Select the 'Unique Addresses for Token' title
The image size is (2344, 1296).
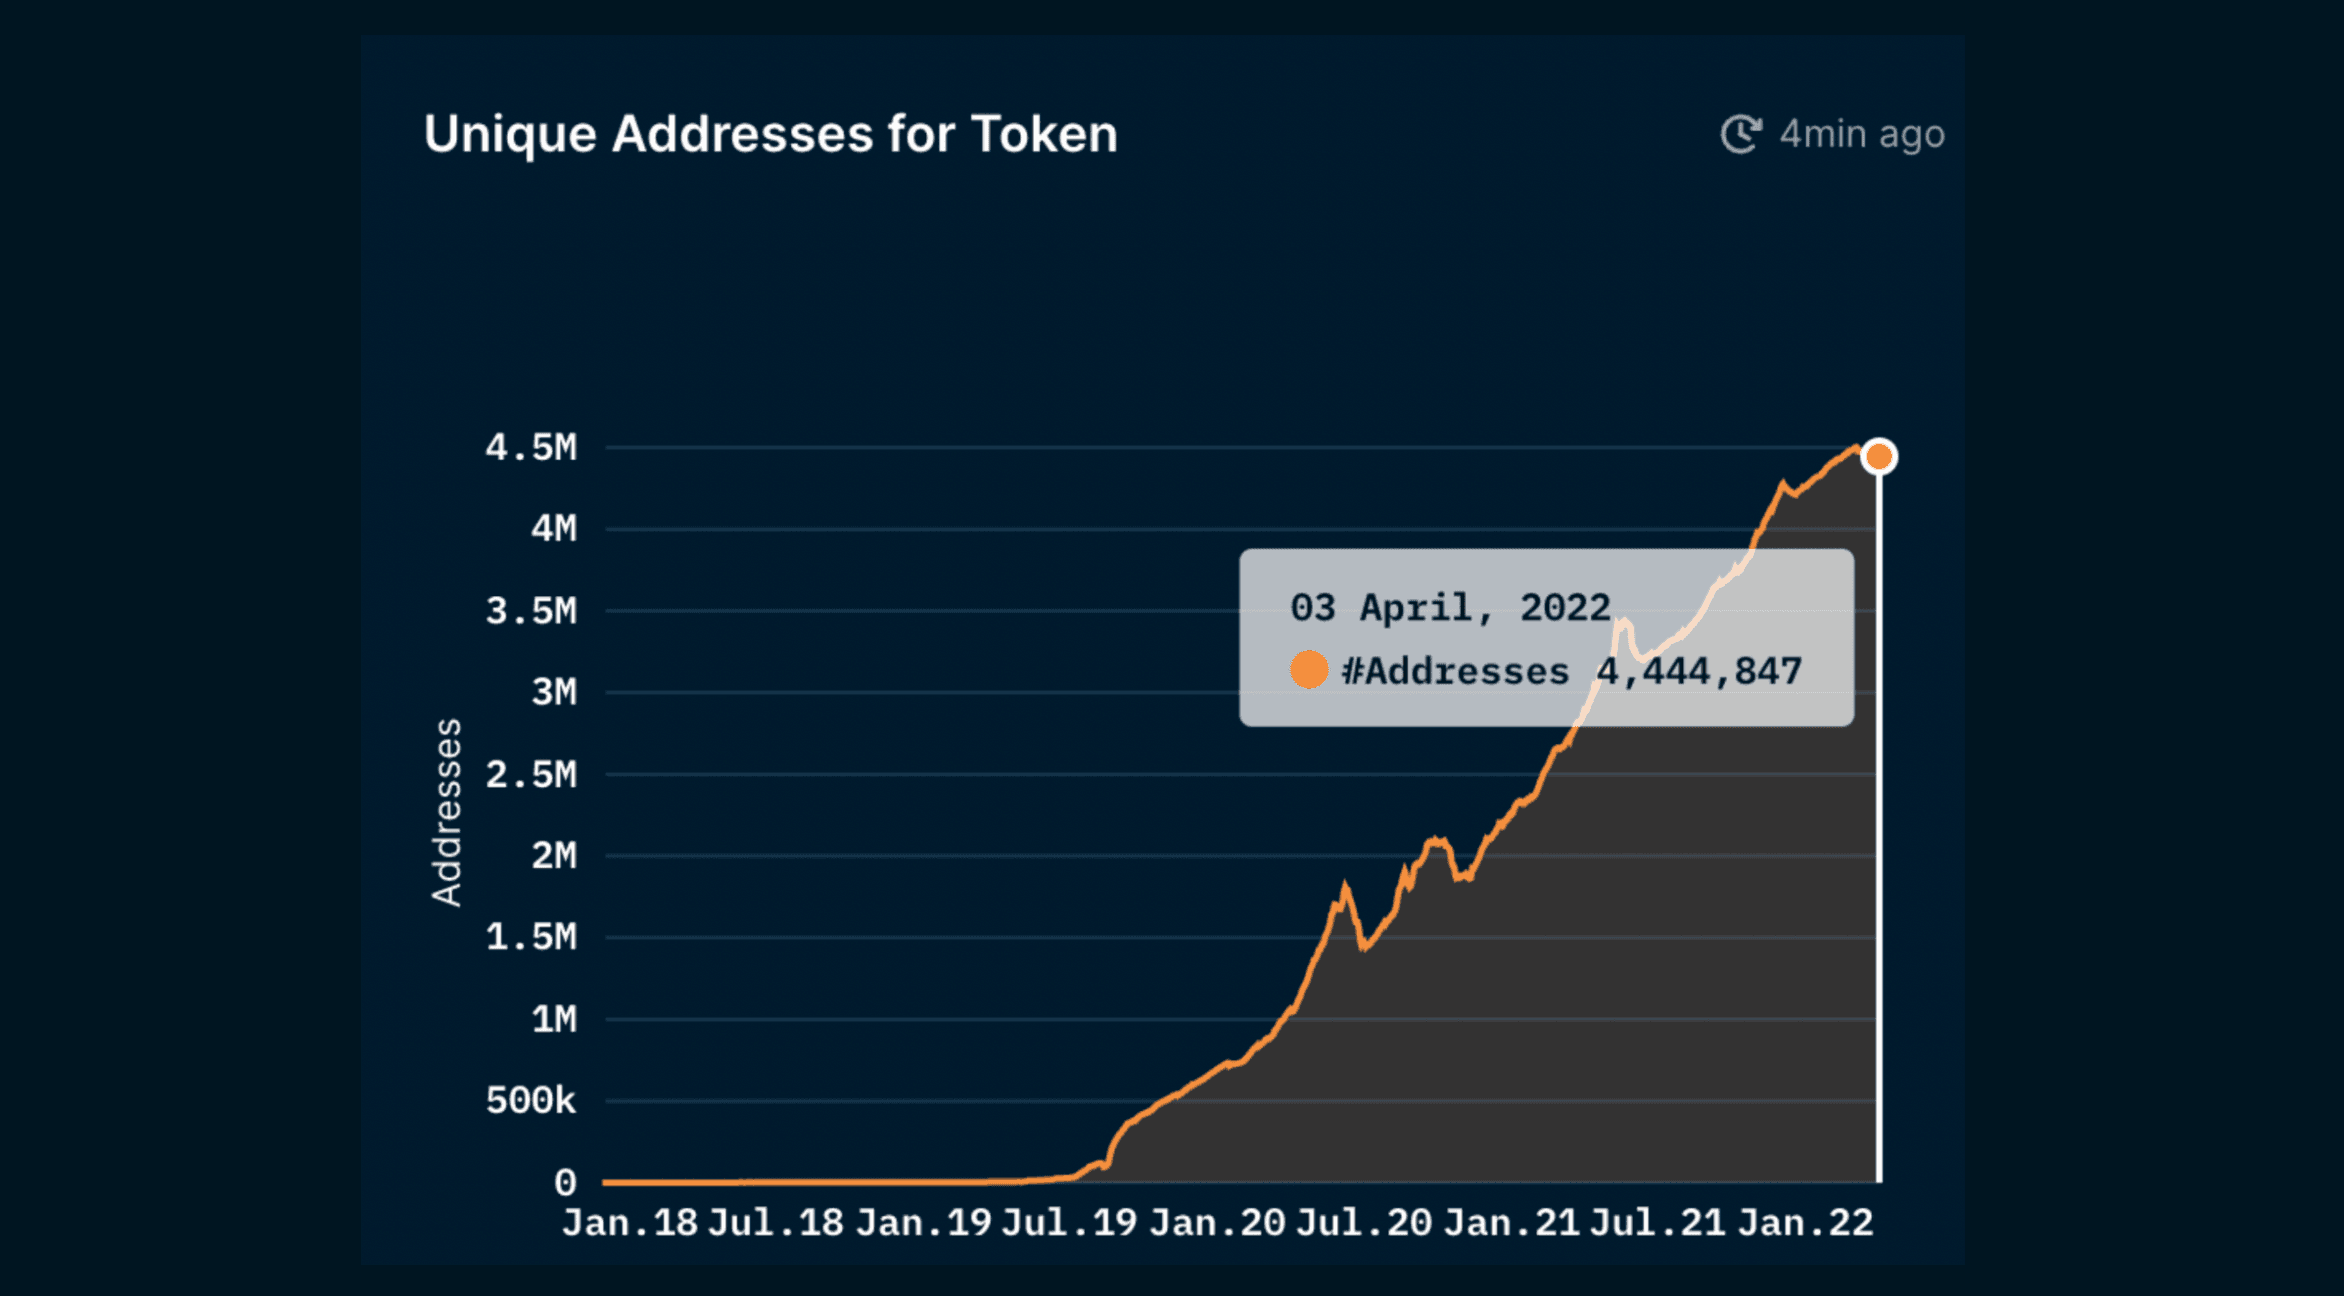(771, 133)
